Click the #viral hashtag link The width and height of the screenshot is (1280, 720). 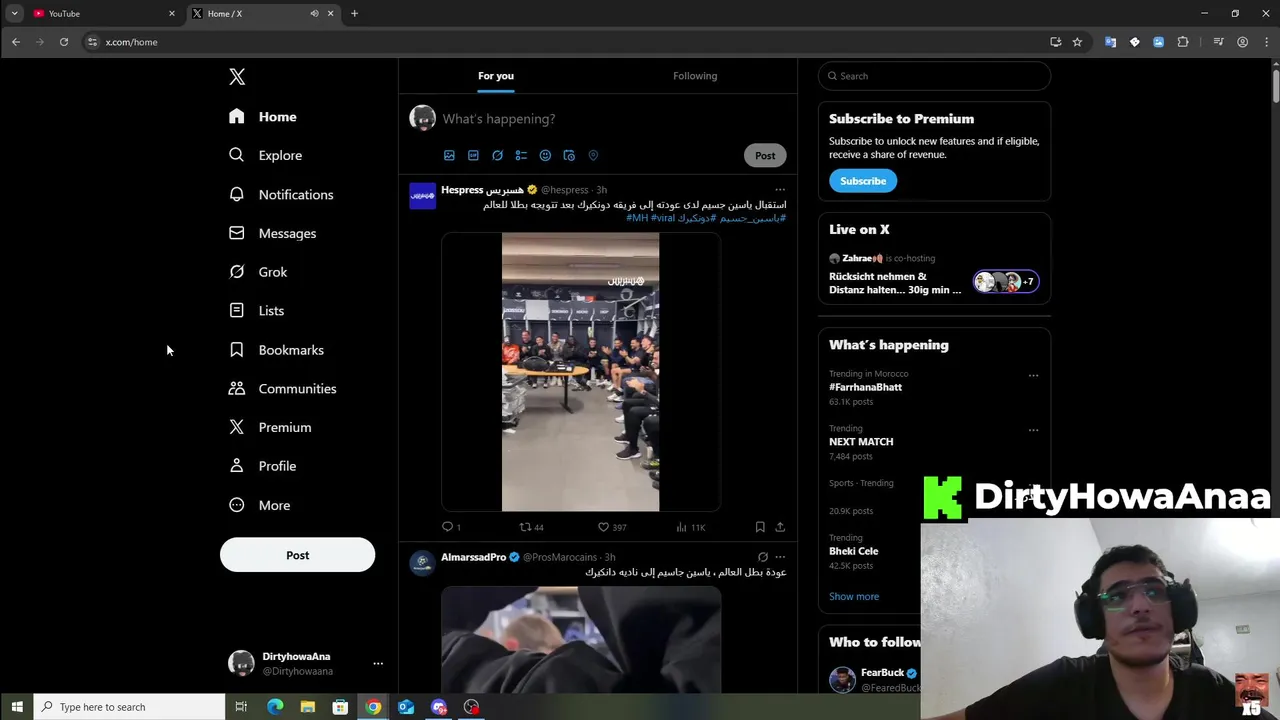pyautogui.click(x=664, y=218)
